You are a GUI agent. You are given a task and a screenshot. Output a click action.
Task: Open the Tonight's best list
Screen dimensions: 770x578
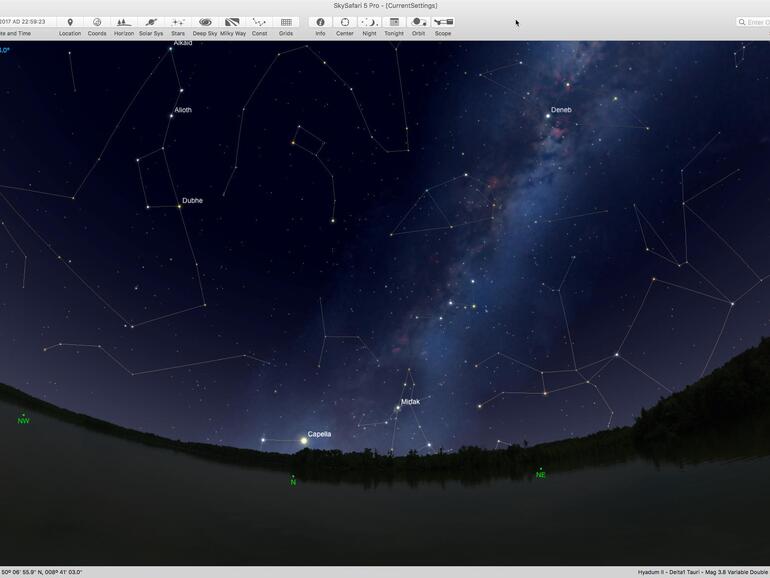(x=394, y=22)
